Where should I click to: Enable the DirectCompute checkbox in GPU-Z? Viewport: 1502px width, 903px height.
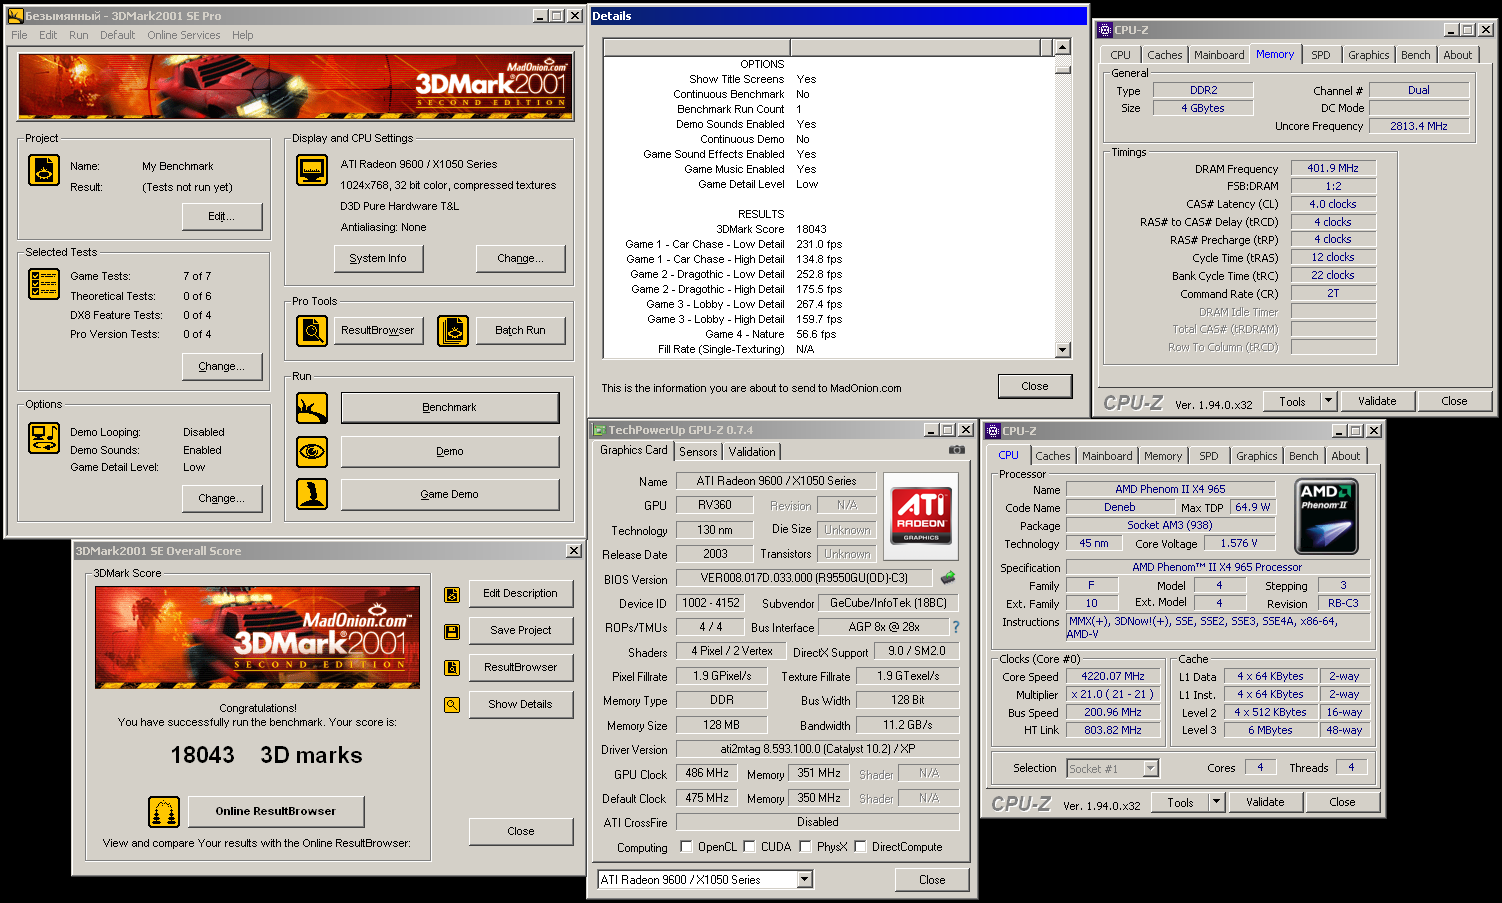click(x=860, y=847)
